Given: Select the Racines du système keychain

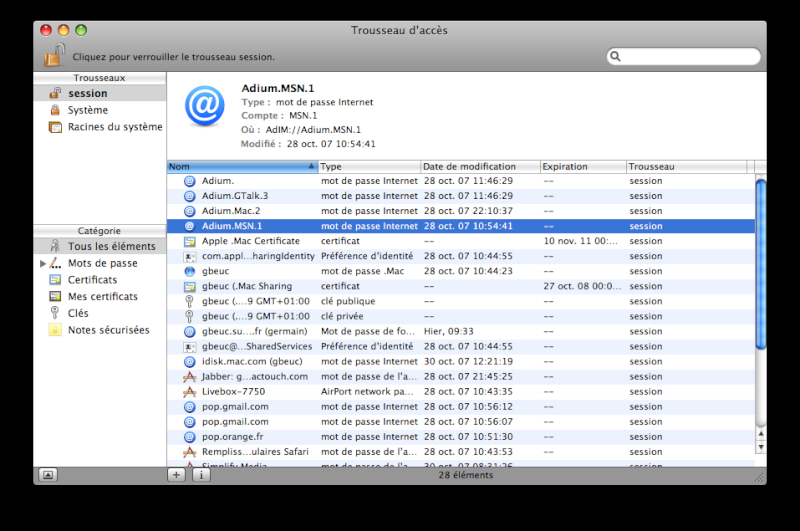Looking at the screenshot, I should [99, 127].
